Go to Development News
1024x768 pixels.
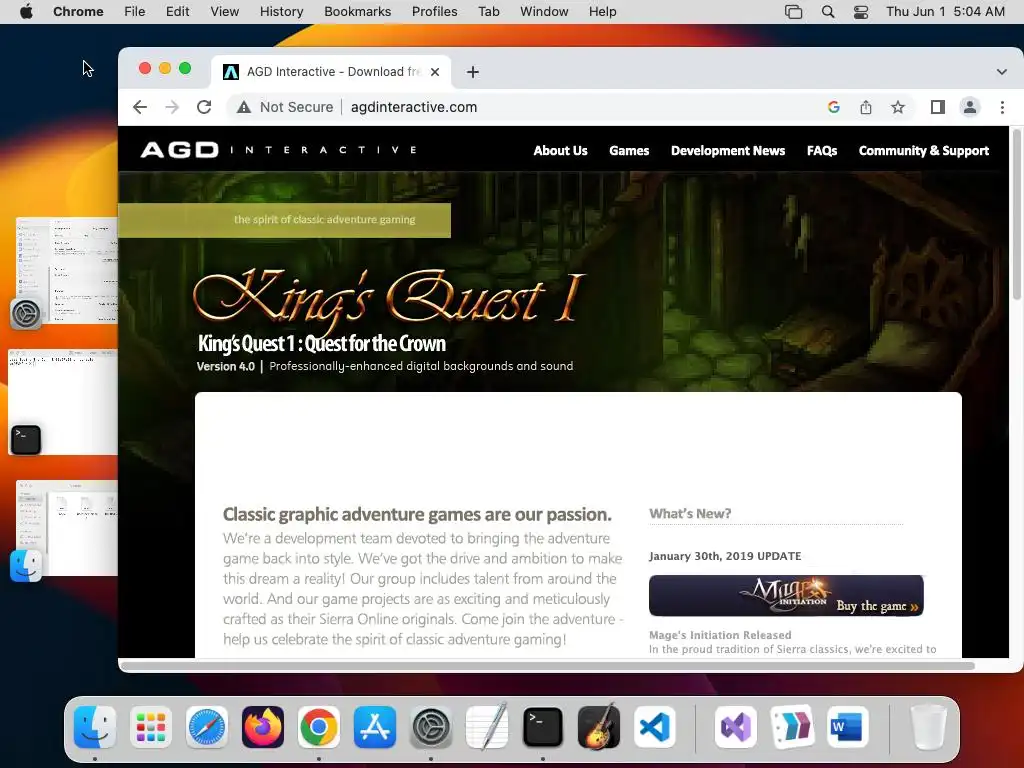(728, 151)
